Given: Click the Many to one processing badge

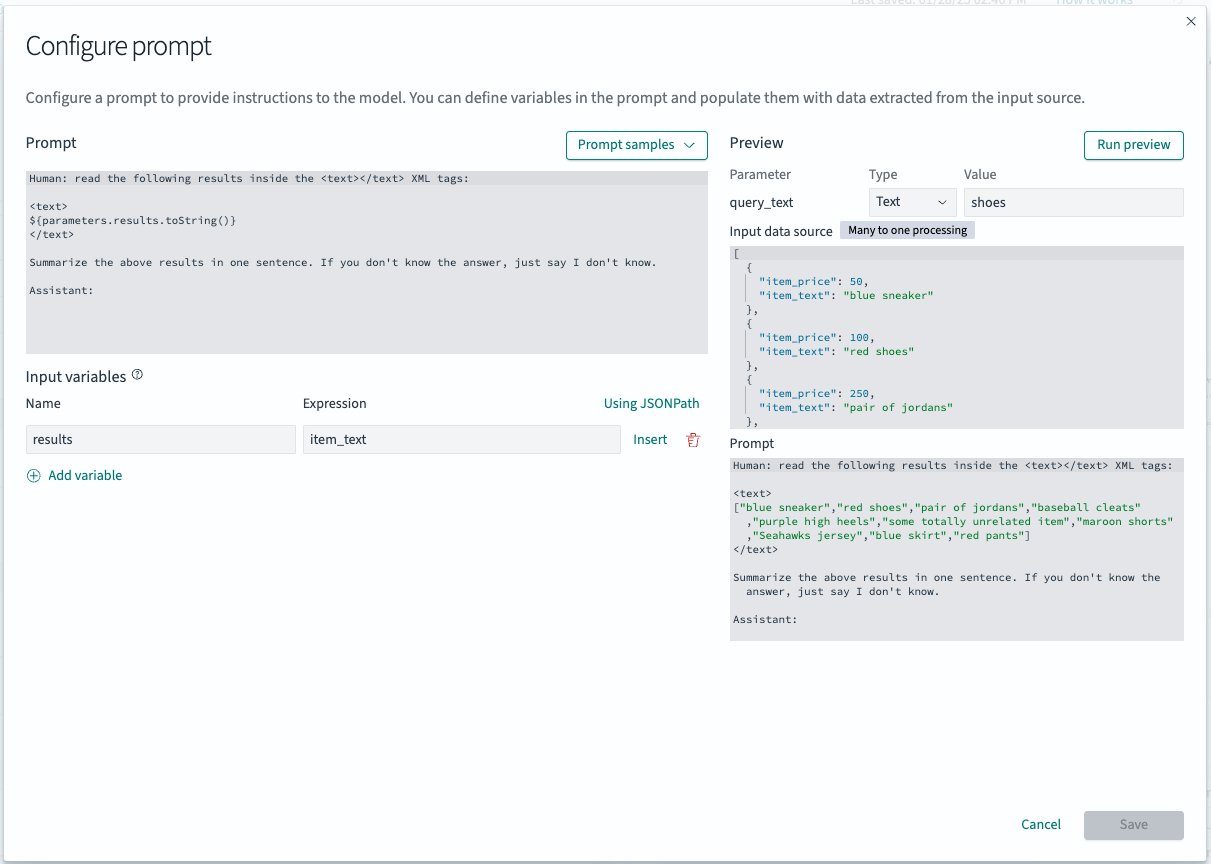Looking at the screenshot, I should (x=907, y=230).
